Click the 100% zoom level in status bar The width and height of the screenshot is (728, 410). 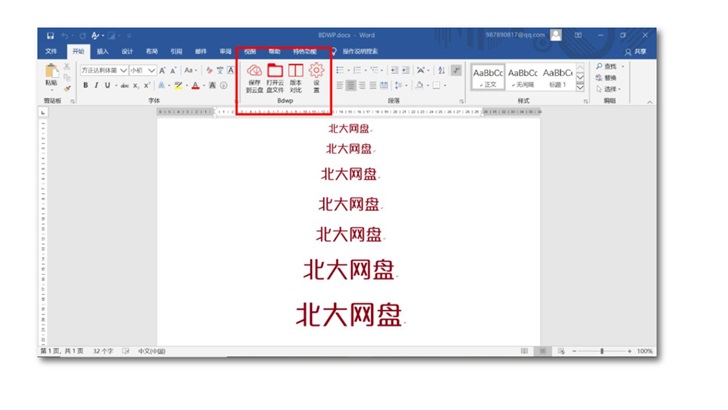tap(644, 351)
